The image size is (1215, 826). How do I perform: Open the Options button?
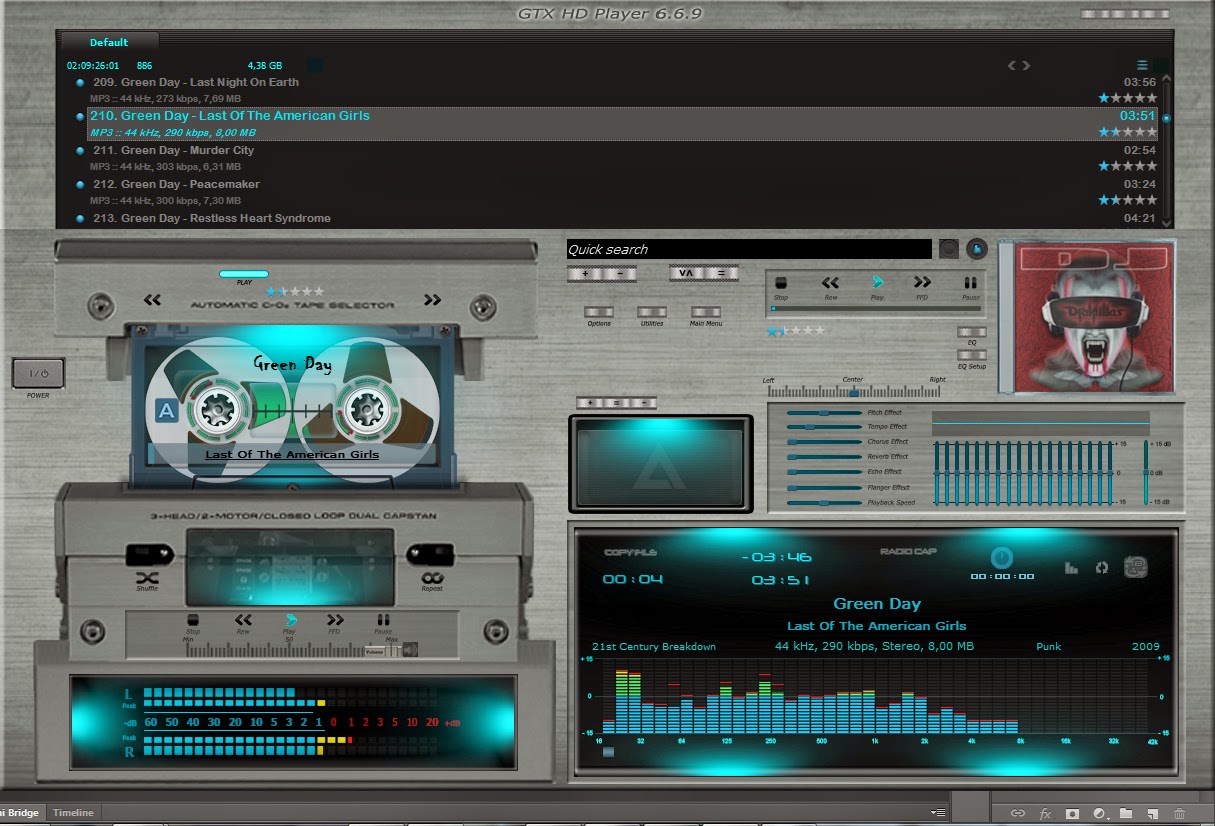[x=599, y=312]
